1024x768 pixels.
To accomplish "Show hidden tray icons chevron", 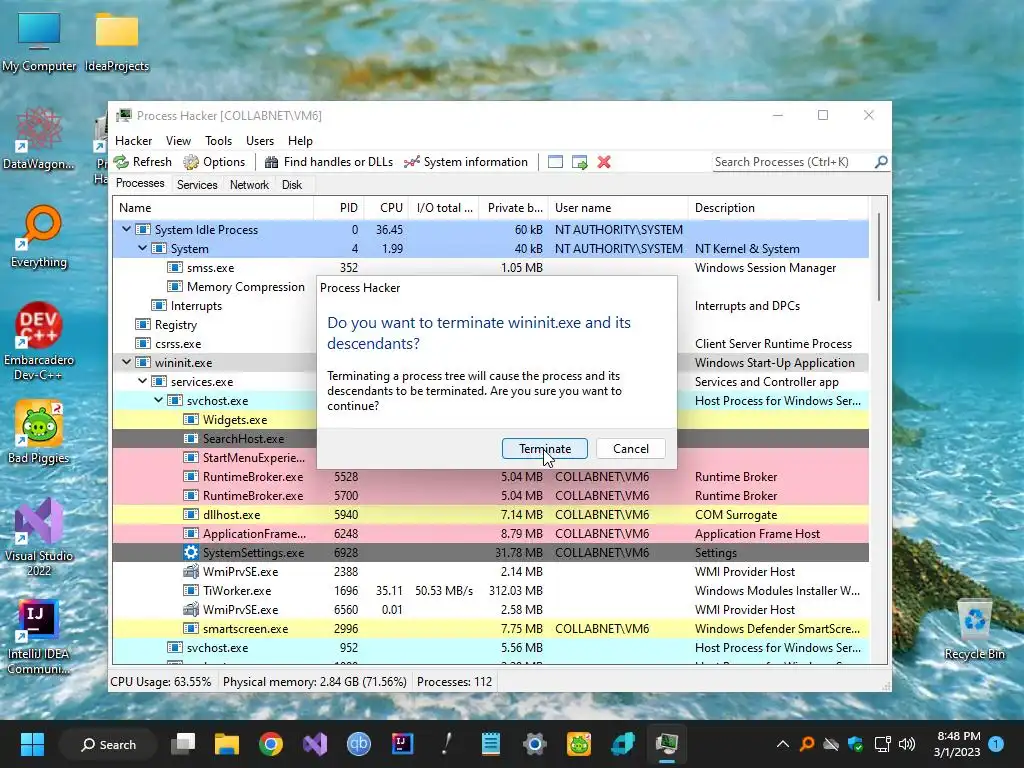I will [x=782, y=744].
